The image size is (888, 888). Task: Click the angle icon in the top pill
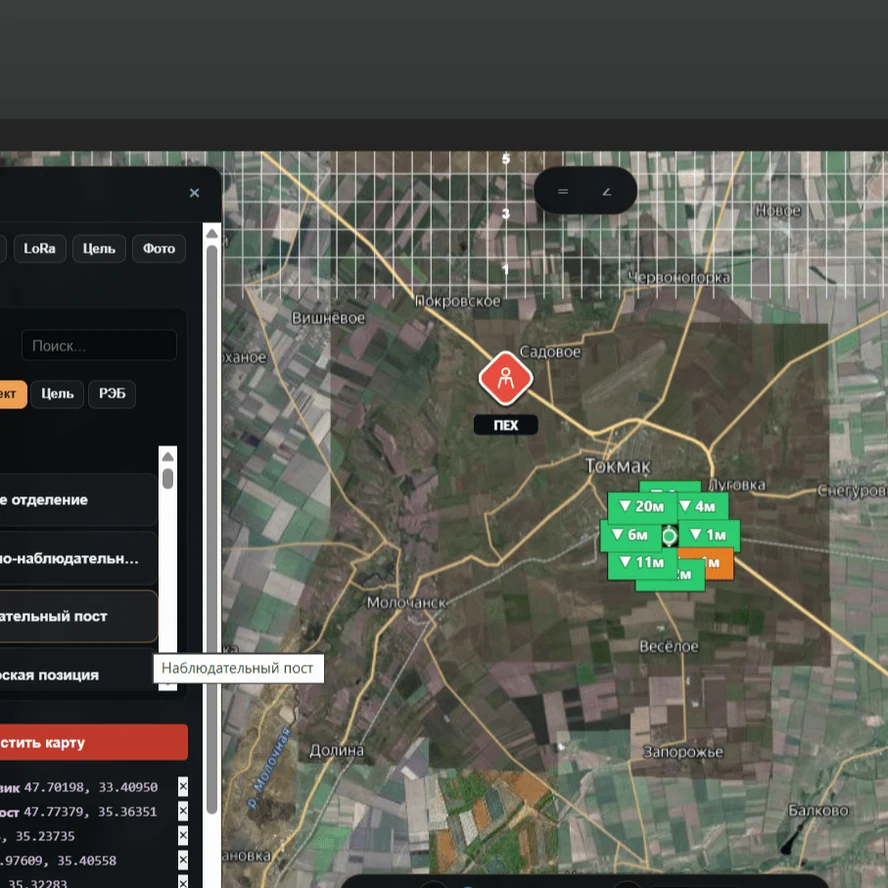(607, 191)
